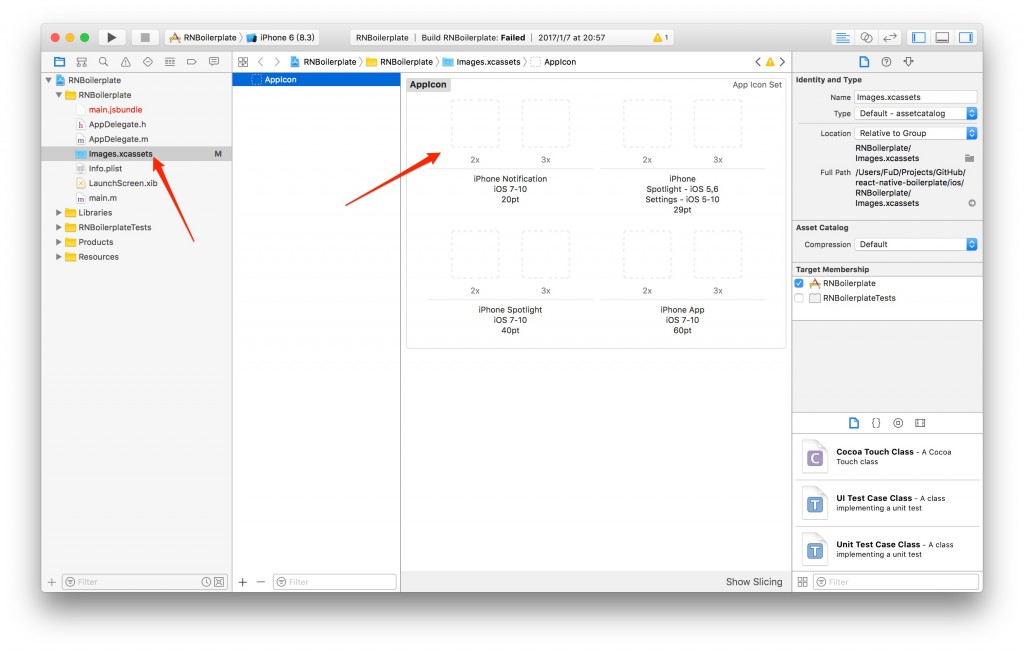Switch to the Version editor
The image size is (1024, 651).
click(889, 37)
